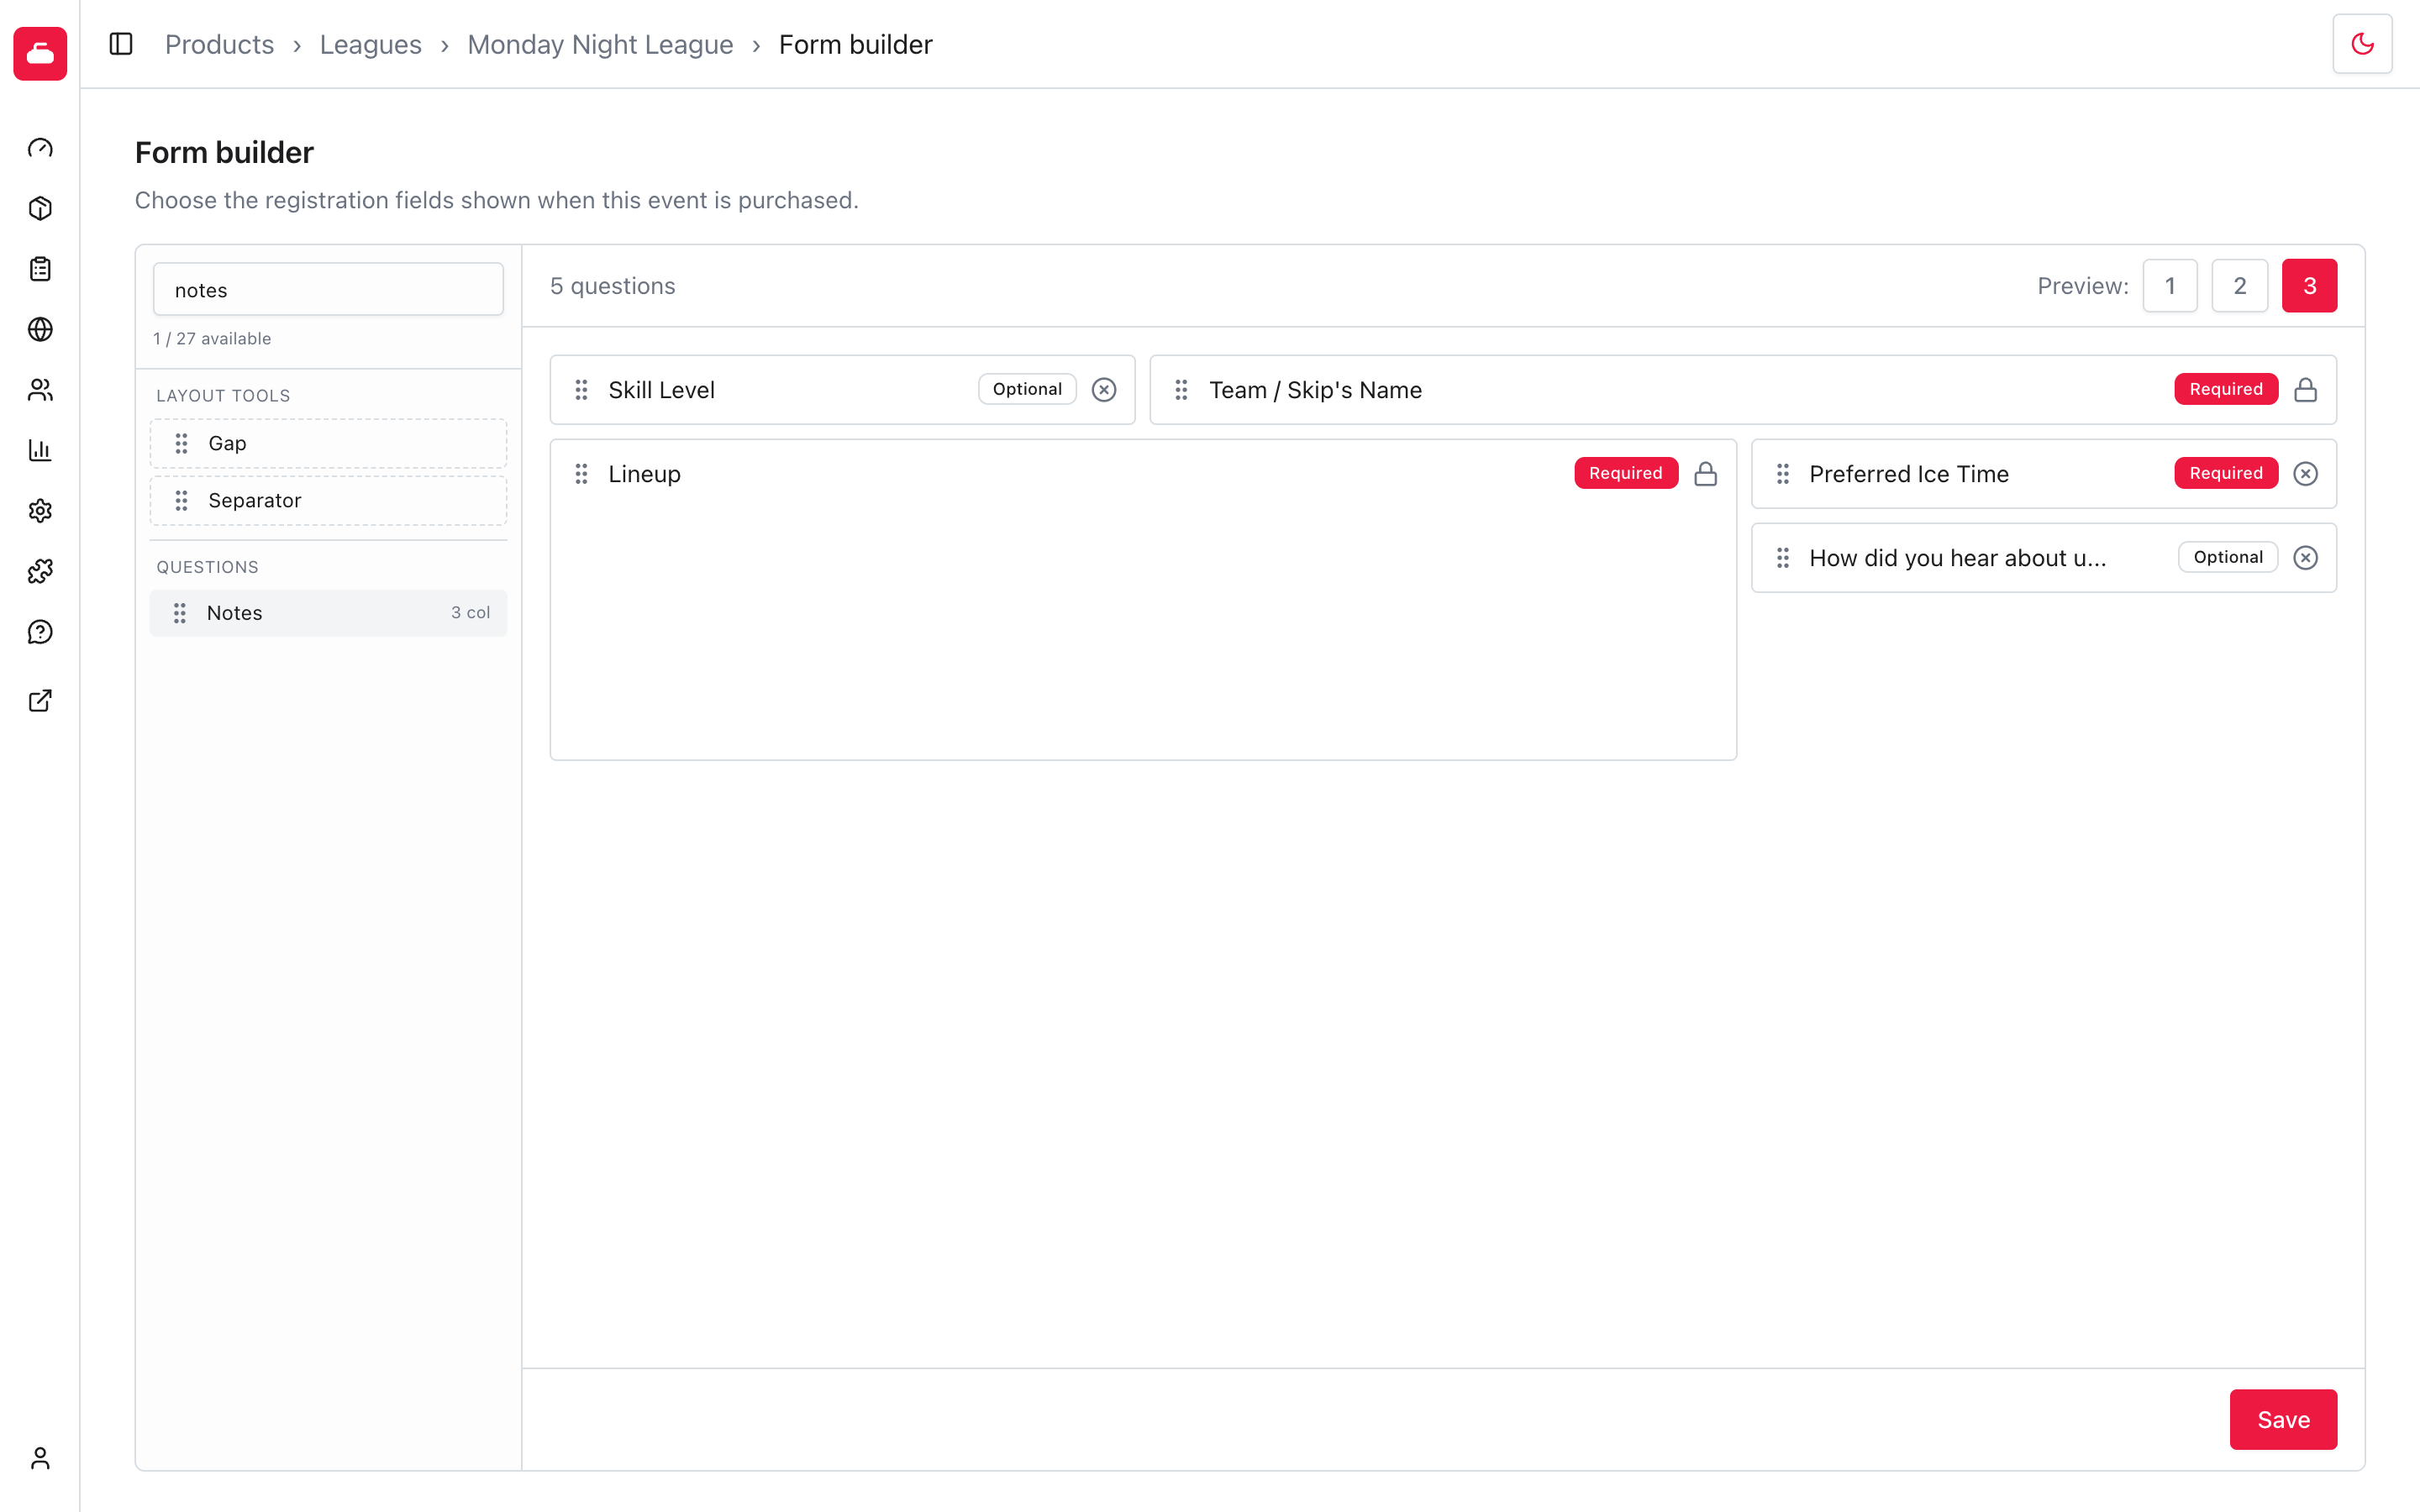
Task: Open the external link icon in sidebar
Action: [x=40, y=701]
